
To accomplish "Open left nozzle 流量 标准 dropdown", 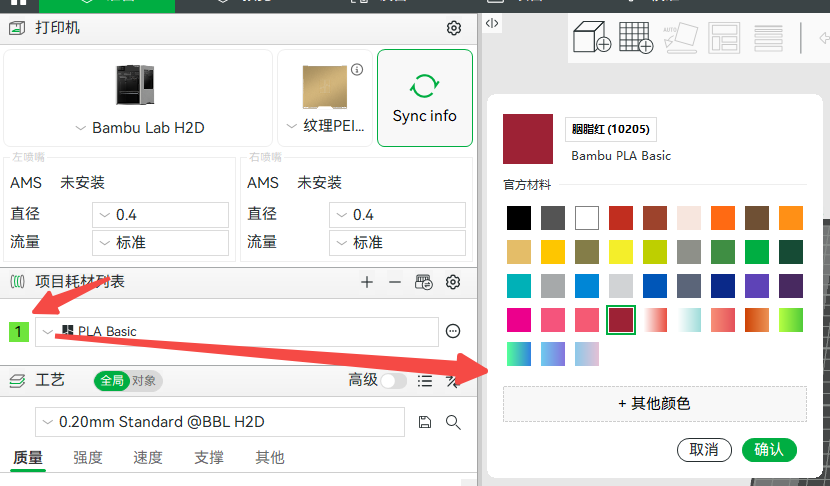I will click(160, 243).
